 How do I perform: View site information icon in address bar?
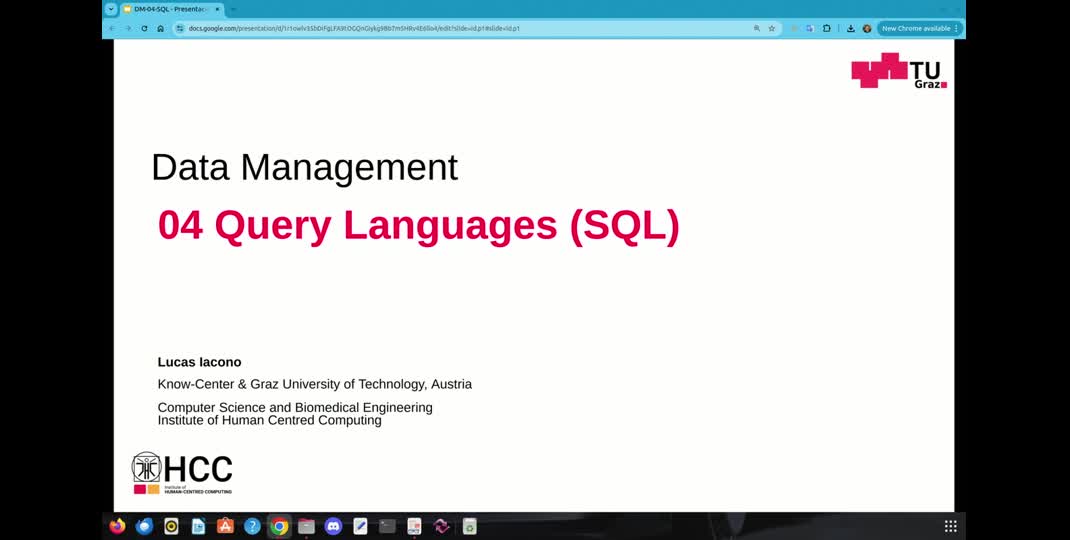point(180,29)
